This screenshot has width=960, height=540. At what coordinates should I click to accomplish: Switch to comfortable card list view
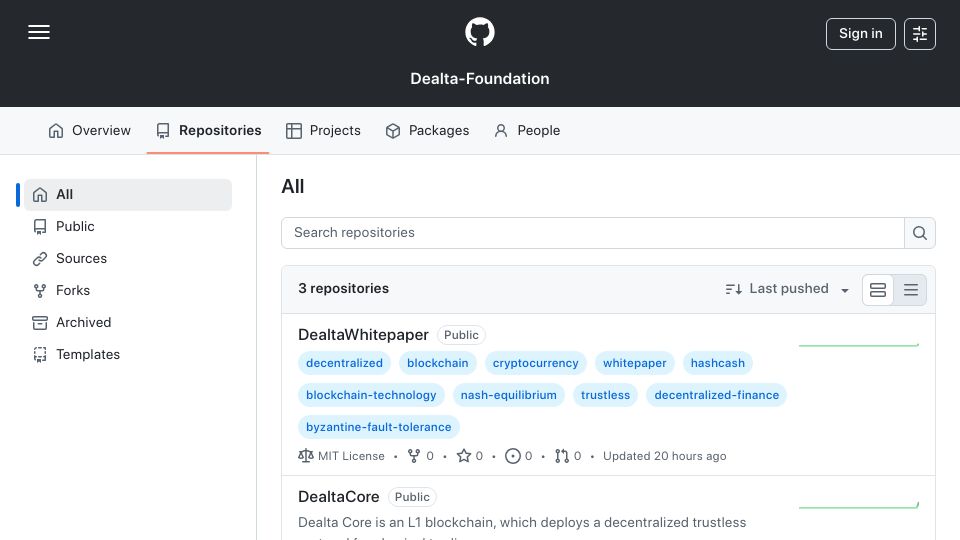878,290
